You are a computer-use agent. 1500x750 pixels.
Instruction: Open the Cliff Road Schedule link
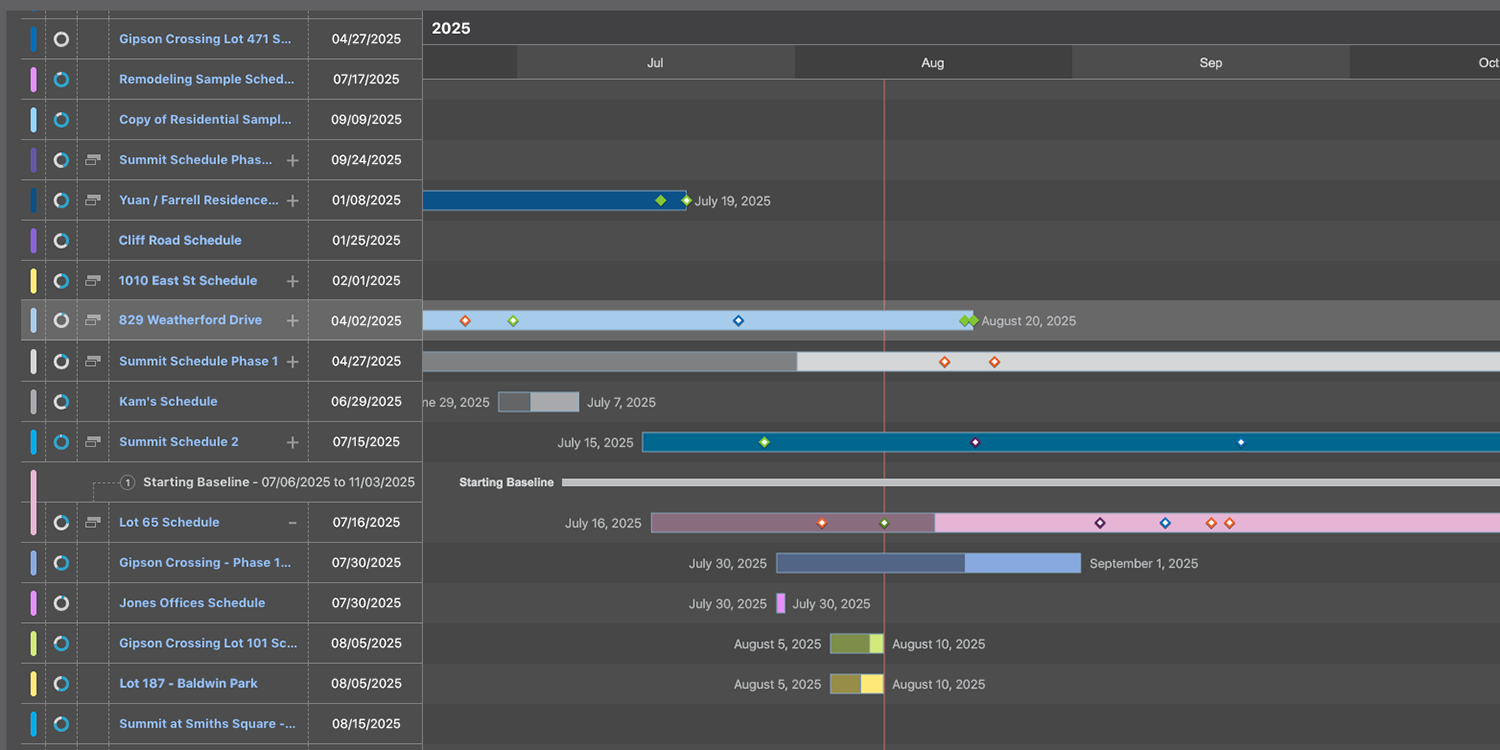(x=180, y=240)
